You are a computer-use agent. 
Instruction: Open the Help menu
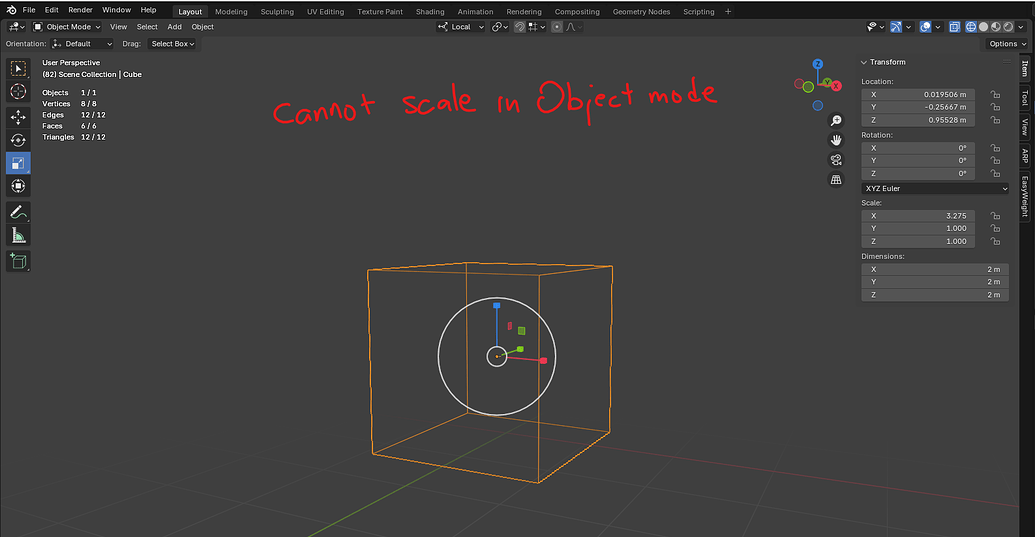pos(149,10)
